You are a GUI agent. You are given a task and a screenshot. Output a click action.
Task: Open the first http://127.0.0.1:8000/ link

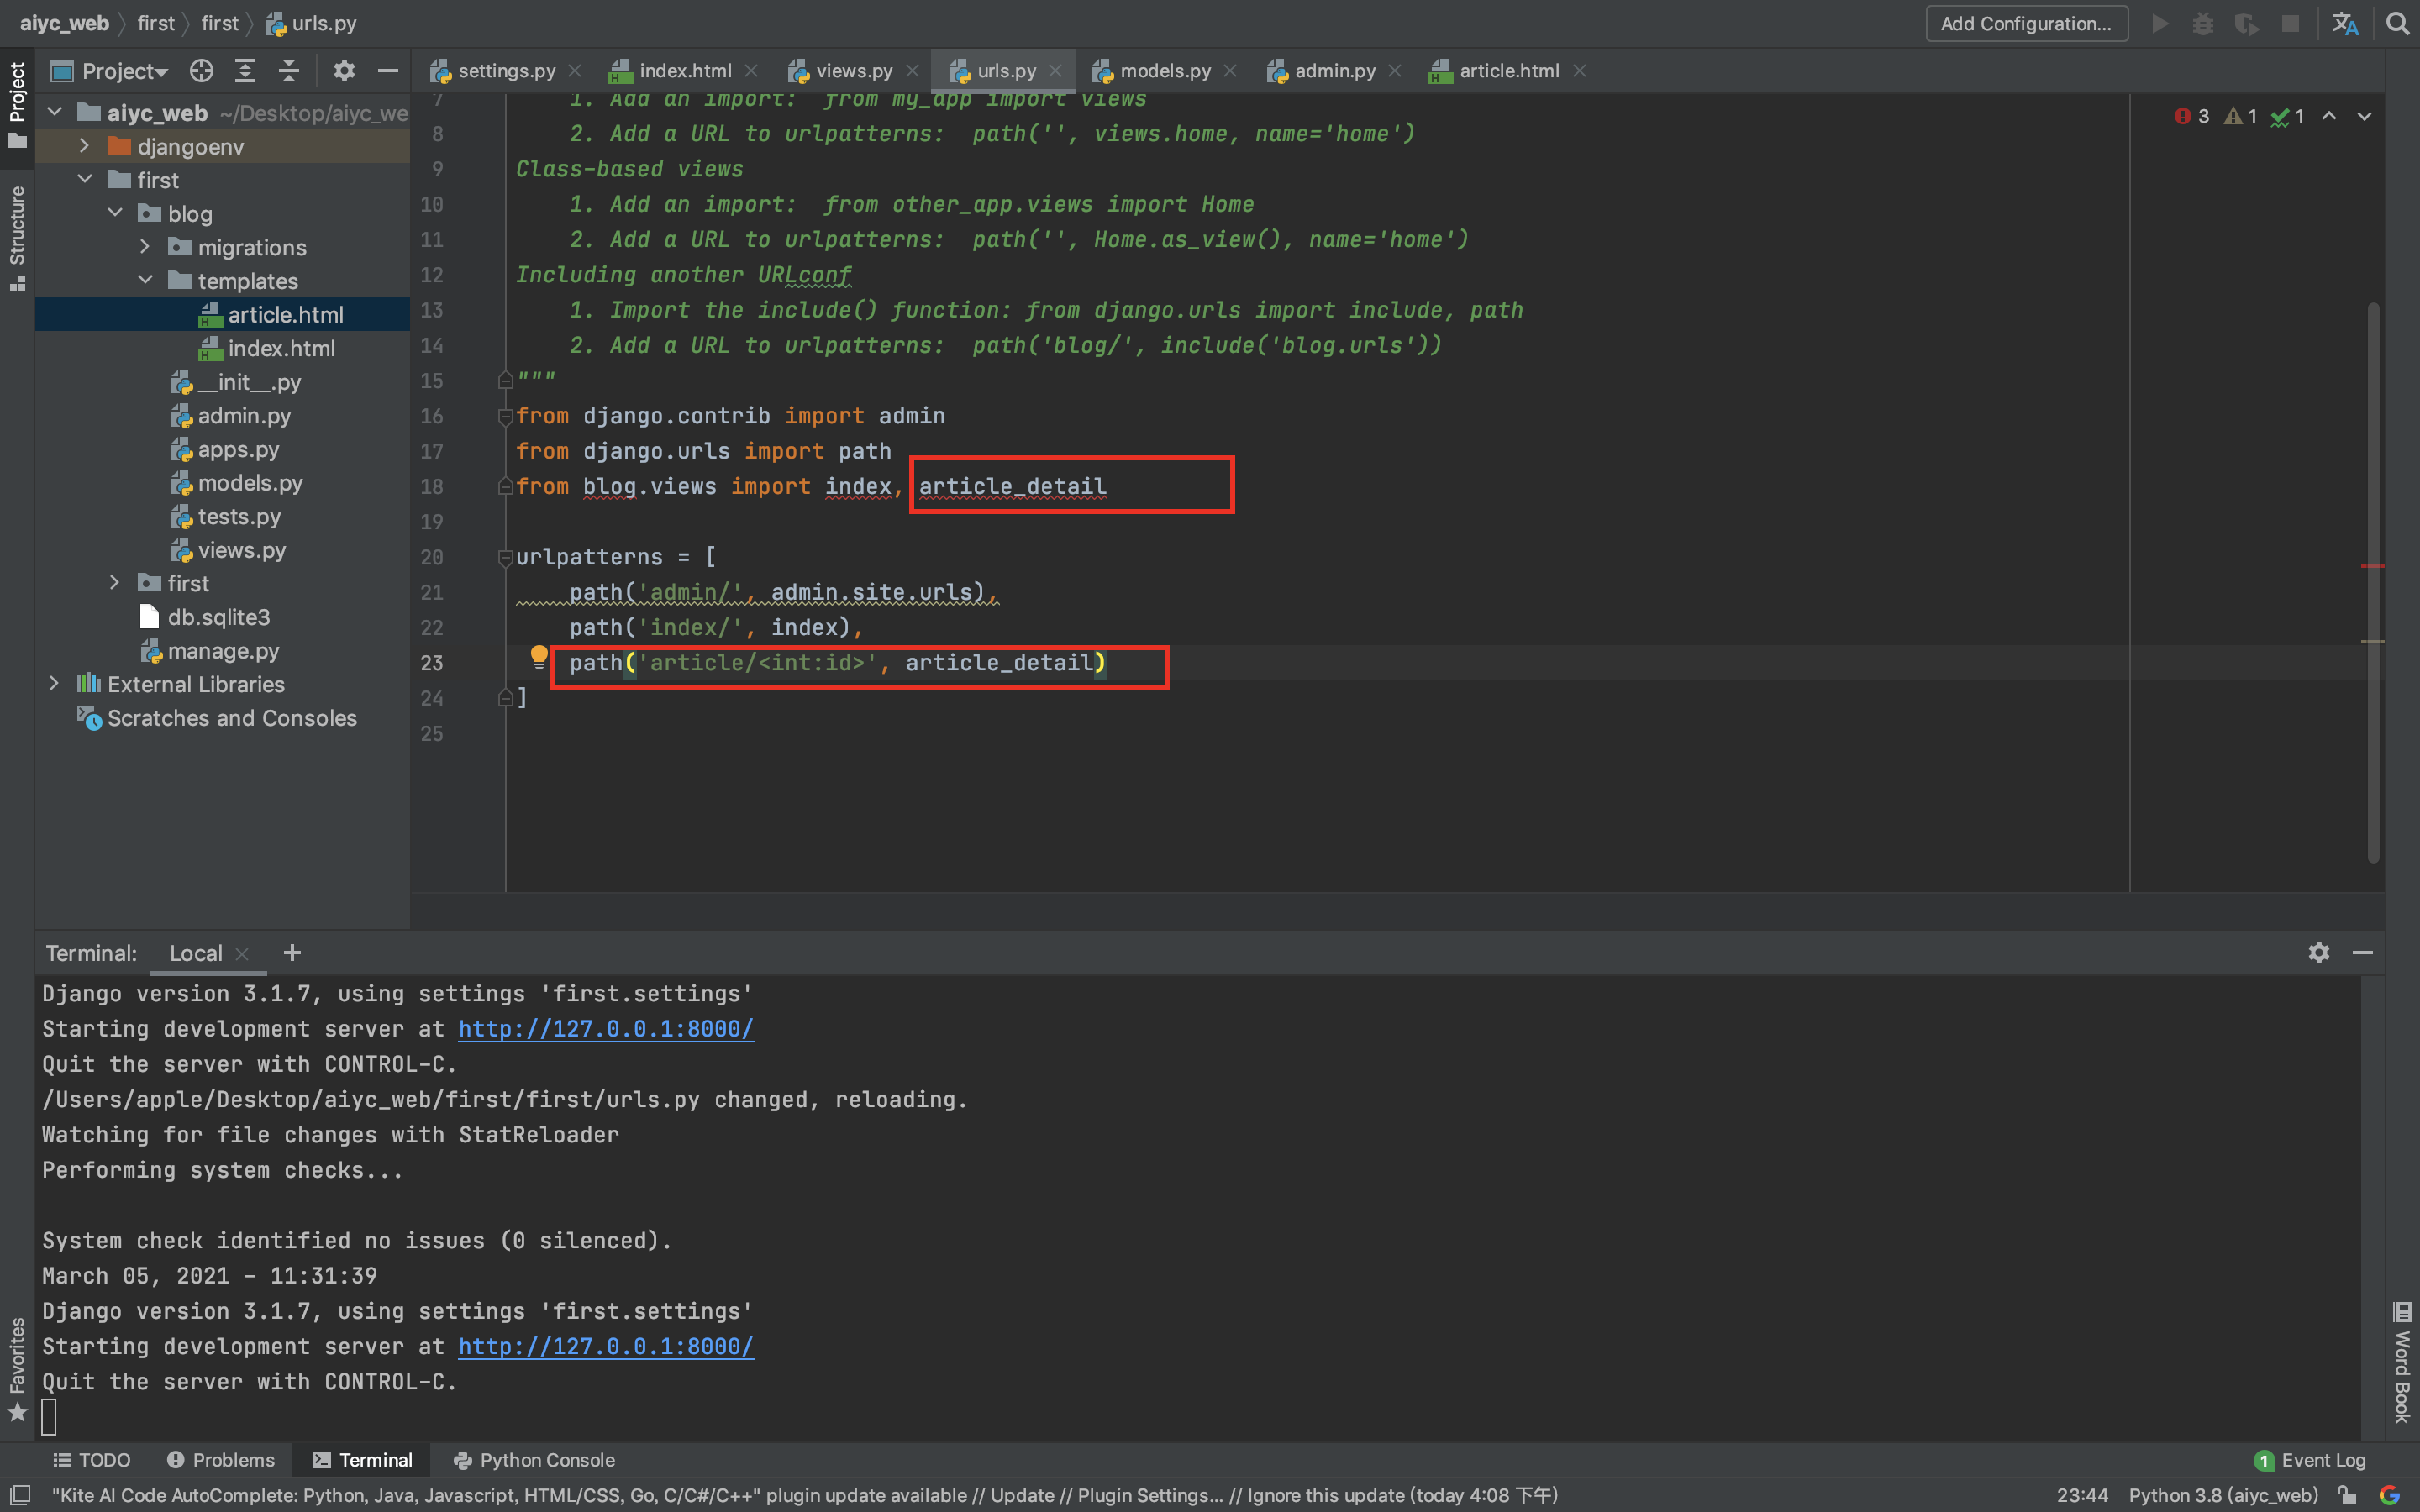(606, 1029)
